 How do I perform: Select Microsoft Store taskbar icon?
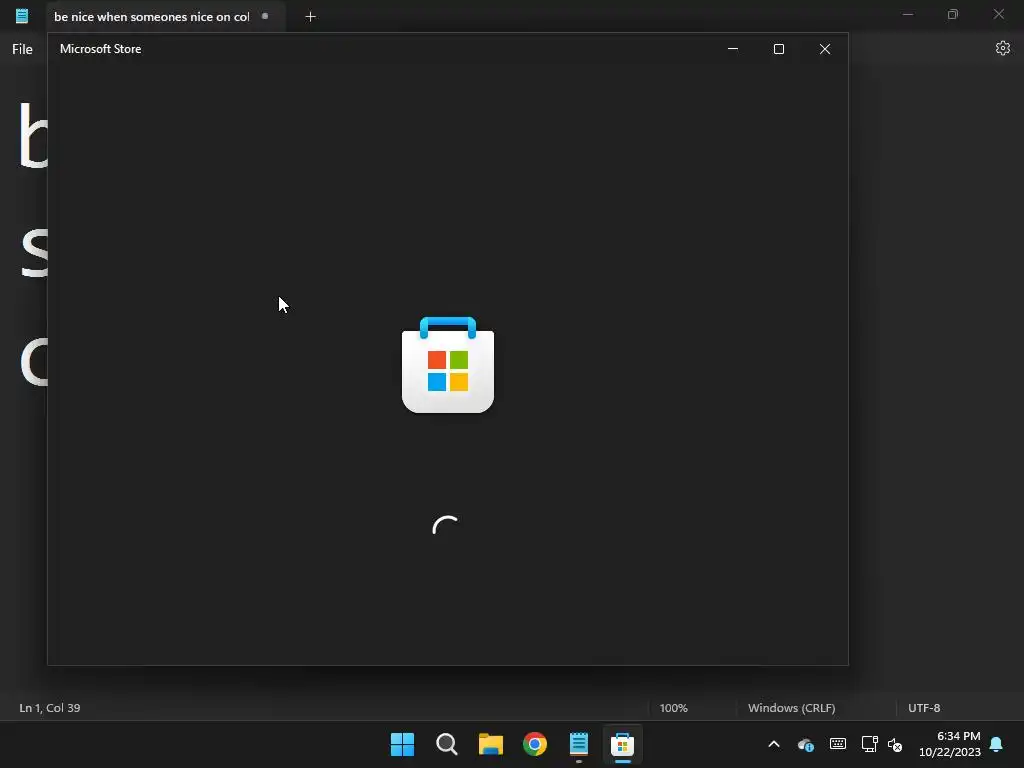point(622,744)
